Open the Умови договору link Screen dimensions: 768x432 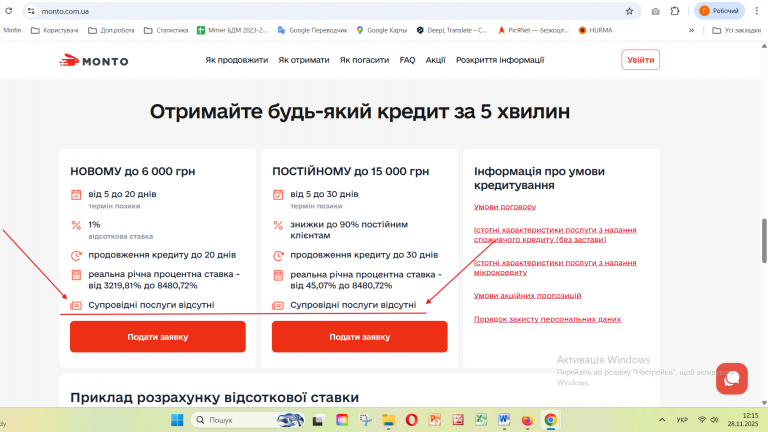point(505,207)
